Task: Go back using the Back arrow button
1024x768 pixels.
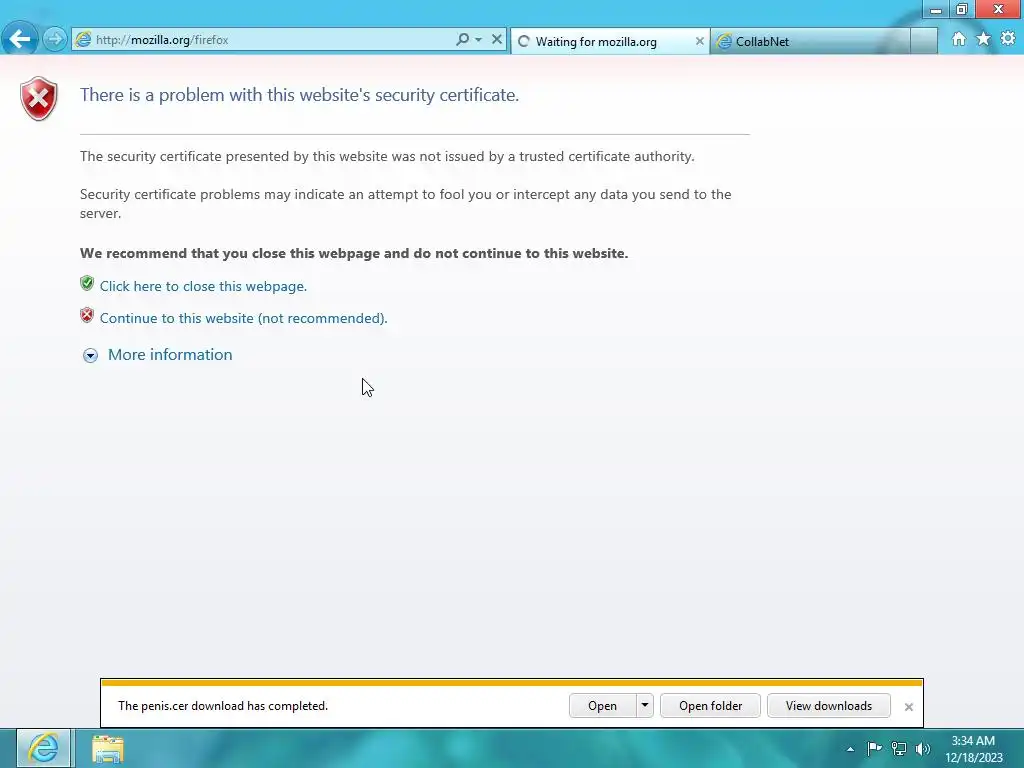Action: [20, 39]
